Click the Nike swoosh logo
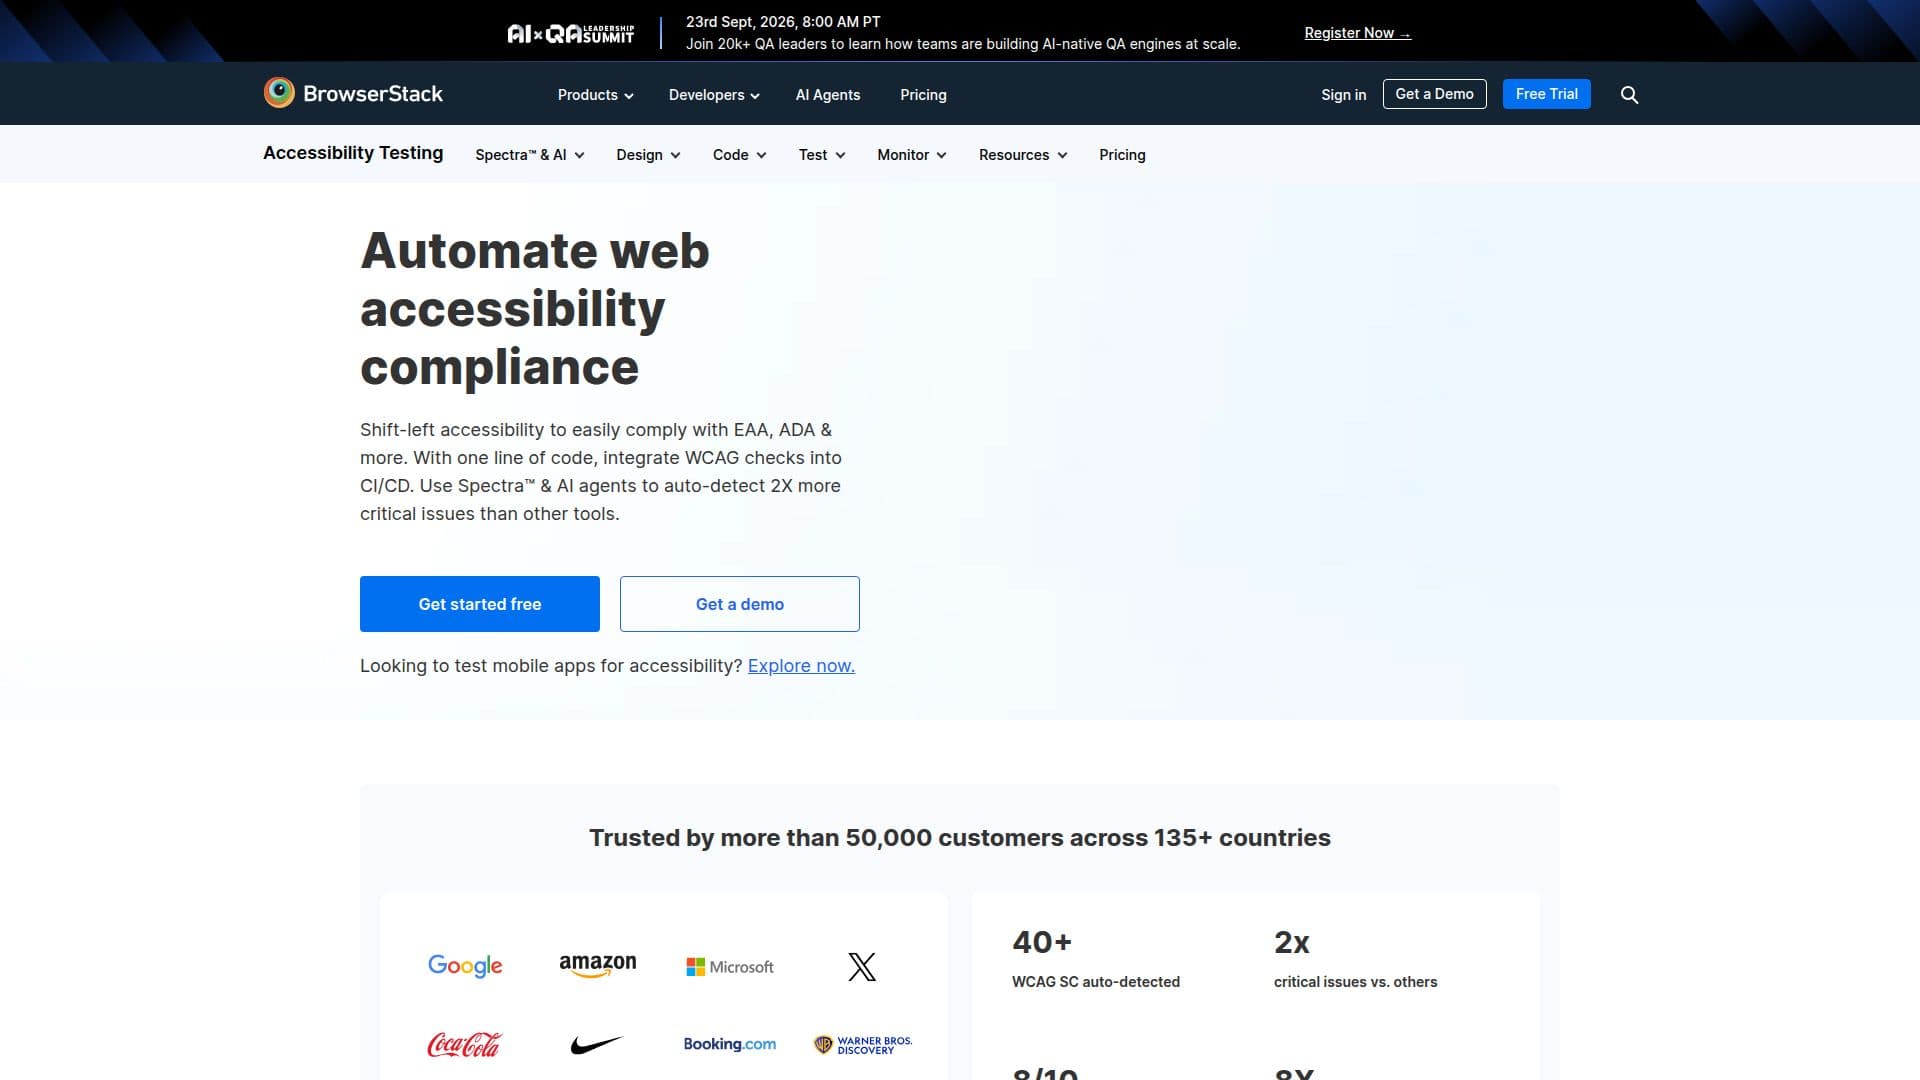This screenshot has height=1080, width=1920. (x=597, y=1045)
